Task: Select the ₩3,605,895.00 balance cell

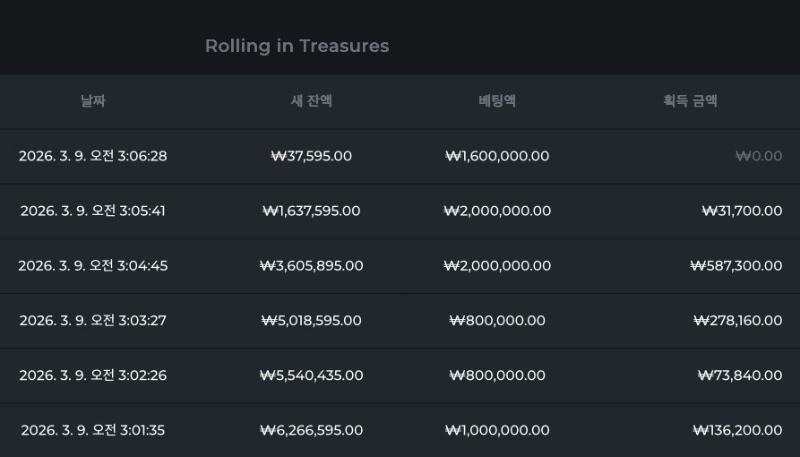Action: click(x=311, y=266)
